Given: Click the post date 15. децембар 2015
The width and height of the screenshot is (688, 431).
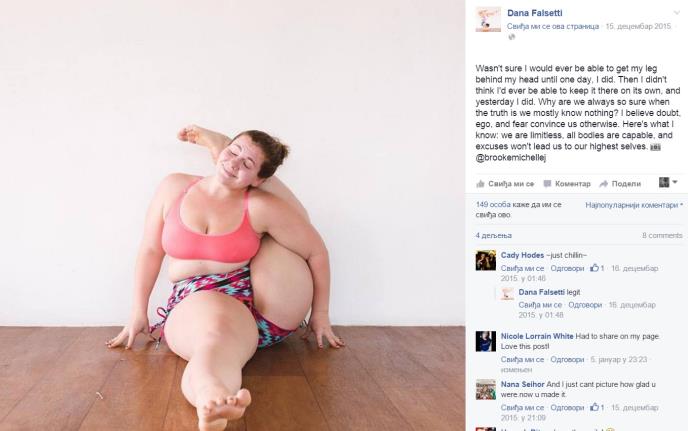Looking at the screenshot, I should click(638, 26).
